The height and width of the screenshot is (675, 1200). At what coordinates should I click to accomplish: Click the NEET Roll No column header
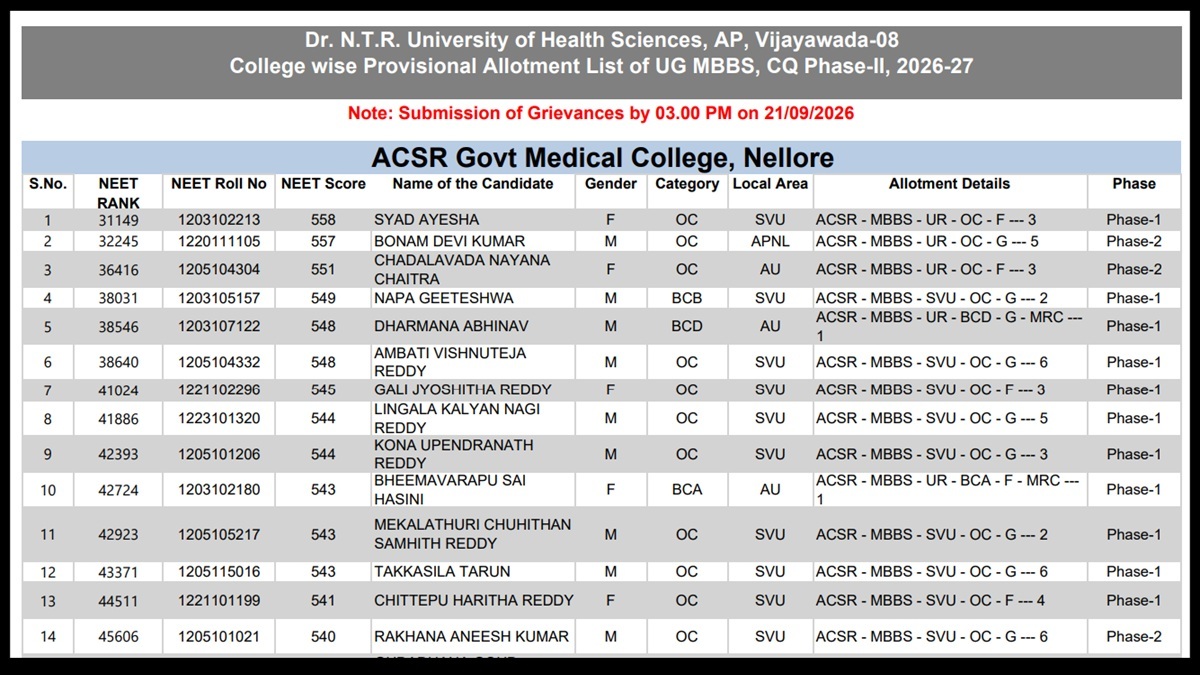click(219, 184)
